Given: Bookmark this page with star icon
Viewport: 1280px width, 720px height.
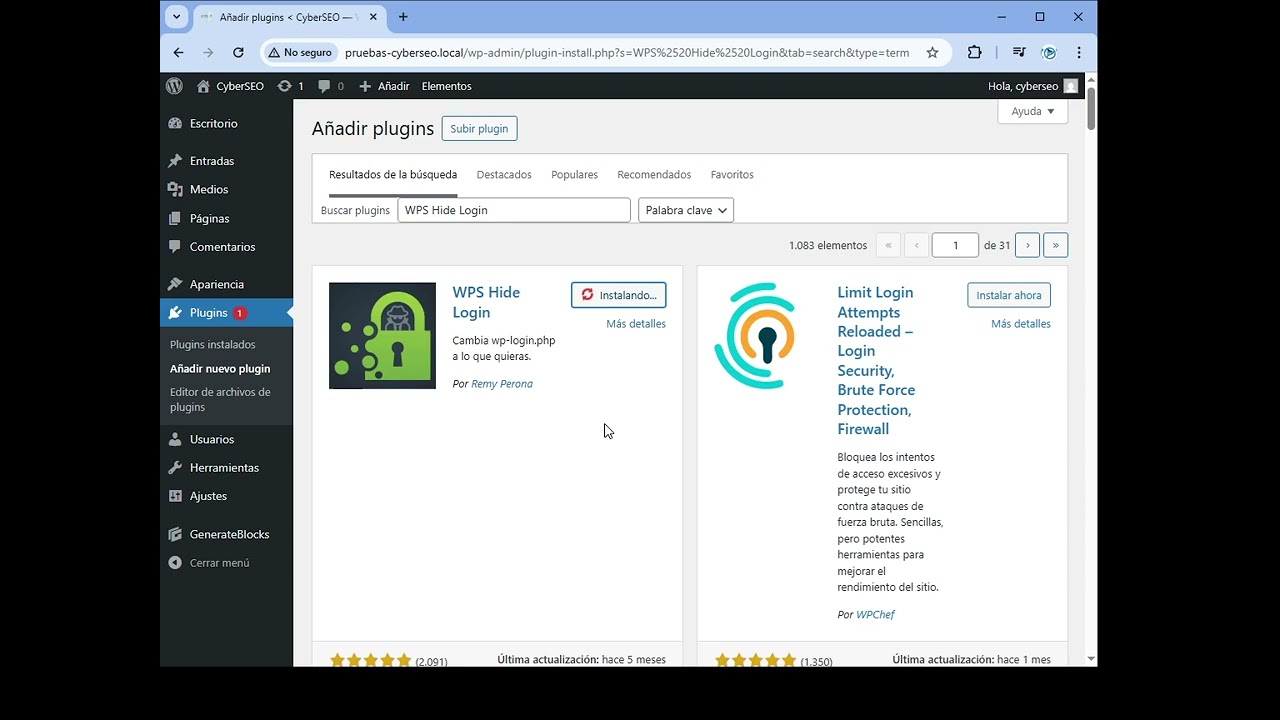Looking at the screenshot, I should (x=932, y=53).
